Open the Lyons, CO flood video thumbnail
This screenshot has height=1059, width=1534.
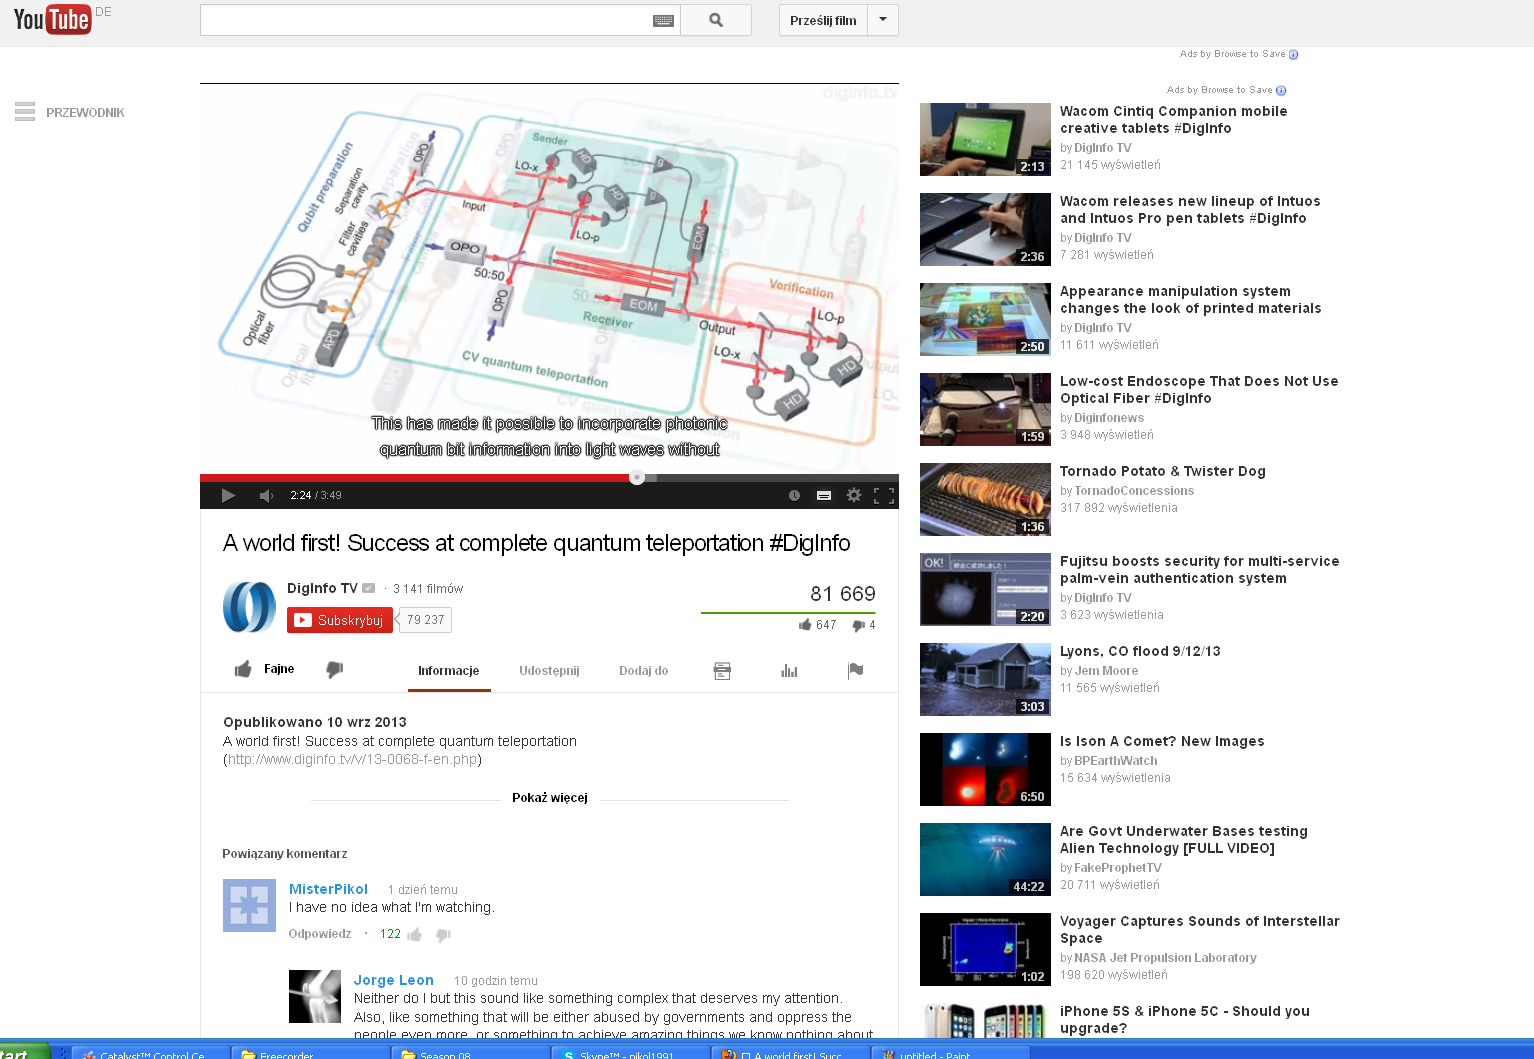985,679
